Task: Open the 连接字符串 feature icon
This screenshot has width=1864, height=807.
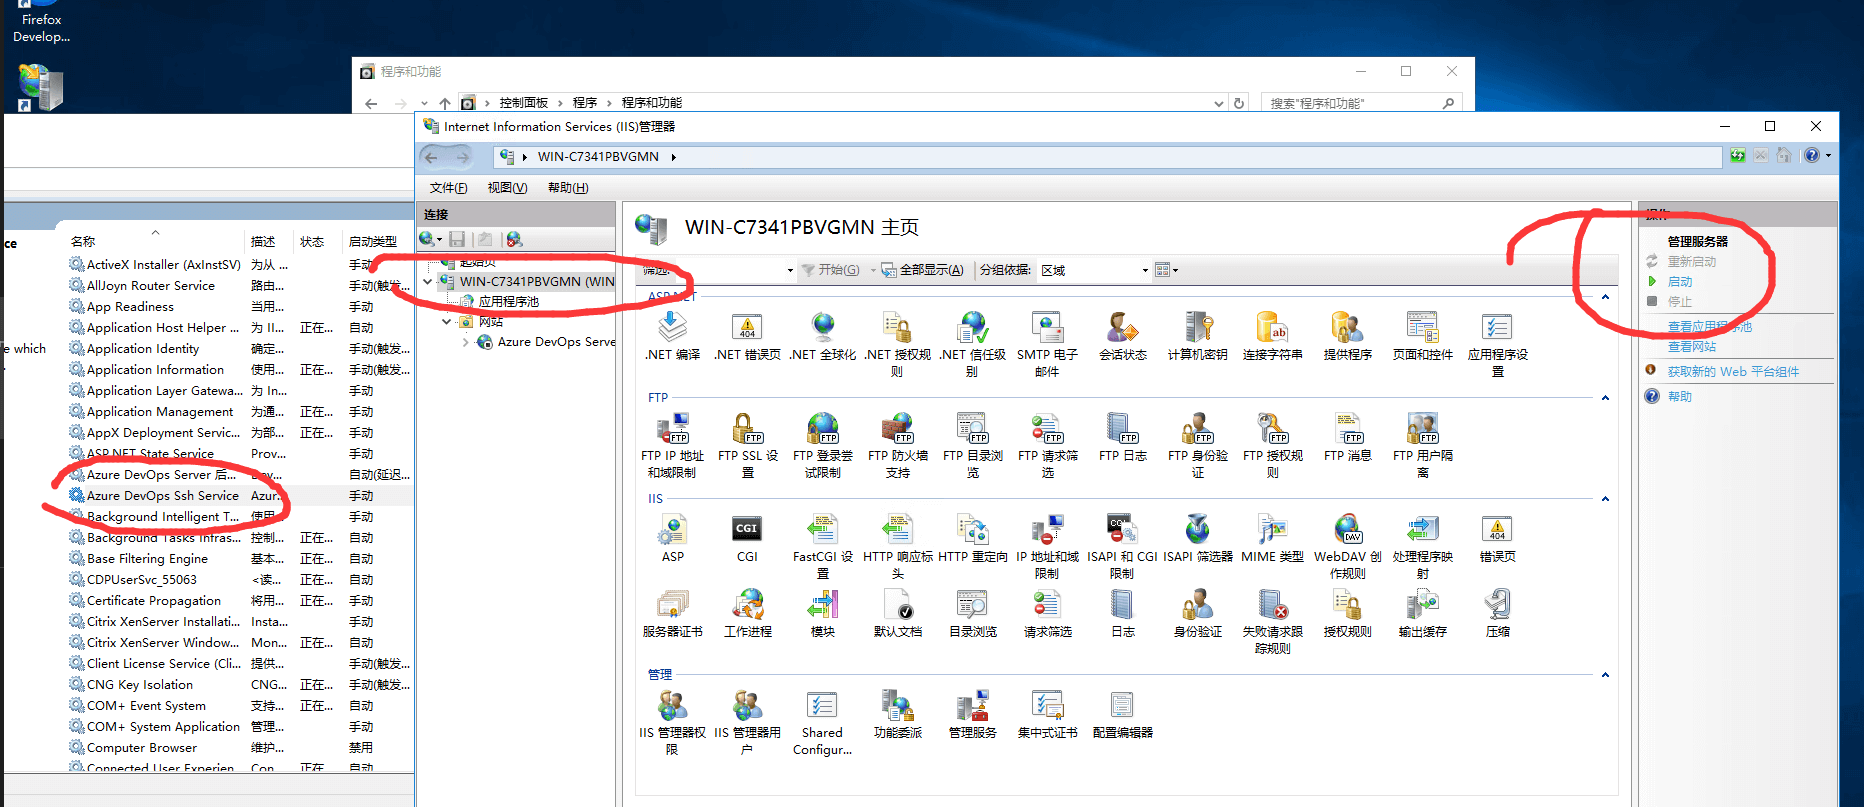Action: coord(1272,328)
